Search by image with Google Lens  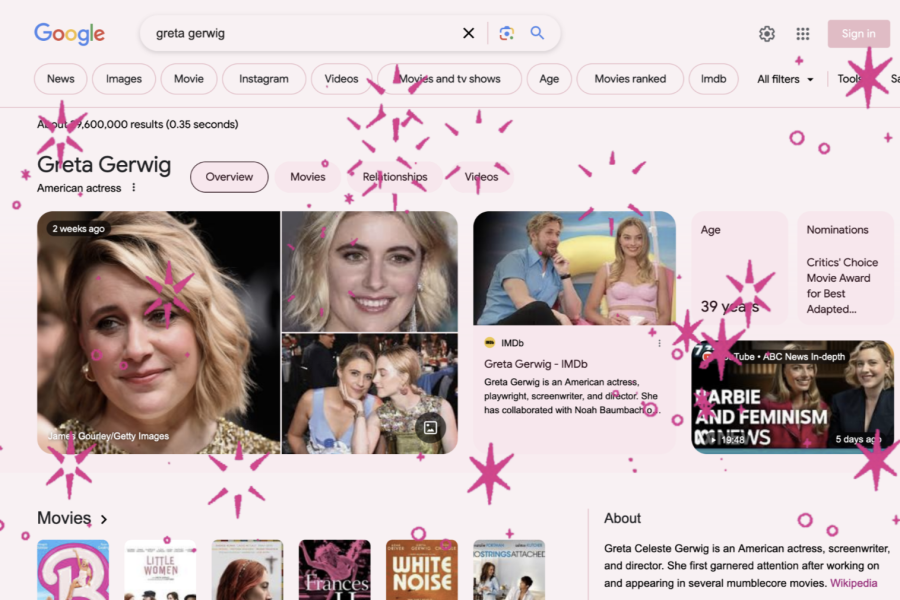(507, 33)
